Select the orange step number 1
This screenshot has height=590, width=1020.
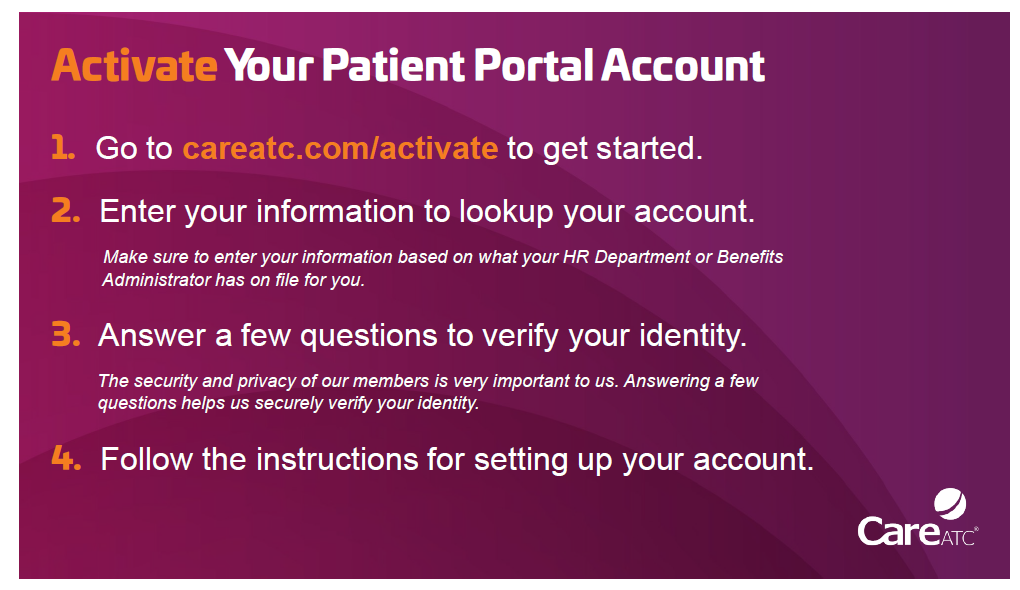pos(63,148)
